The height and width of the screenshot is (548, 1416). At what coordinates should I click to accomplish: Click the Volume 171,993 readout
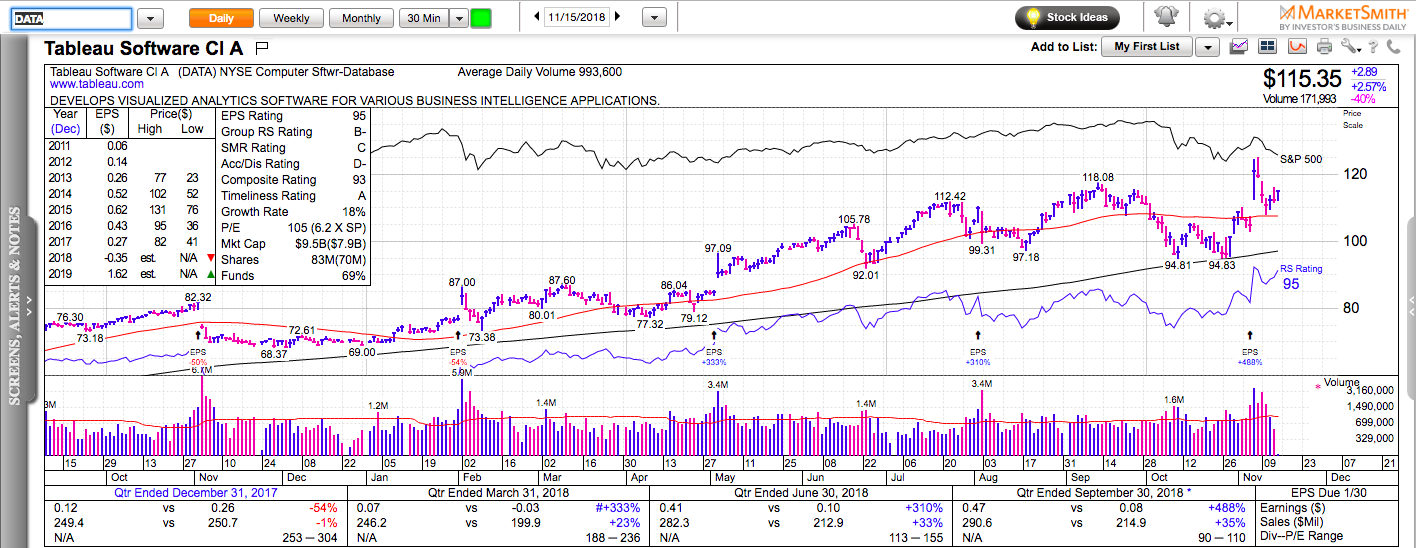[1300, 99]
